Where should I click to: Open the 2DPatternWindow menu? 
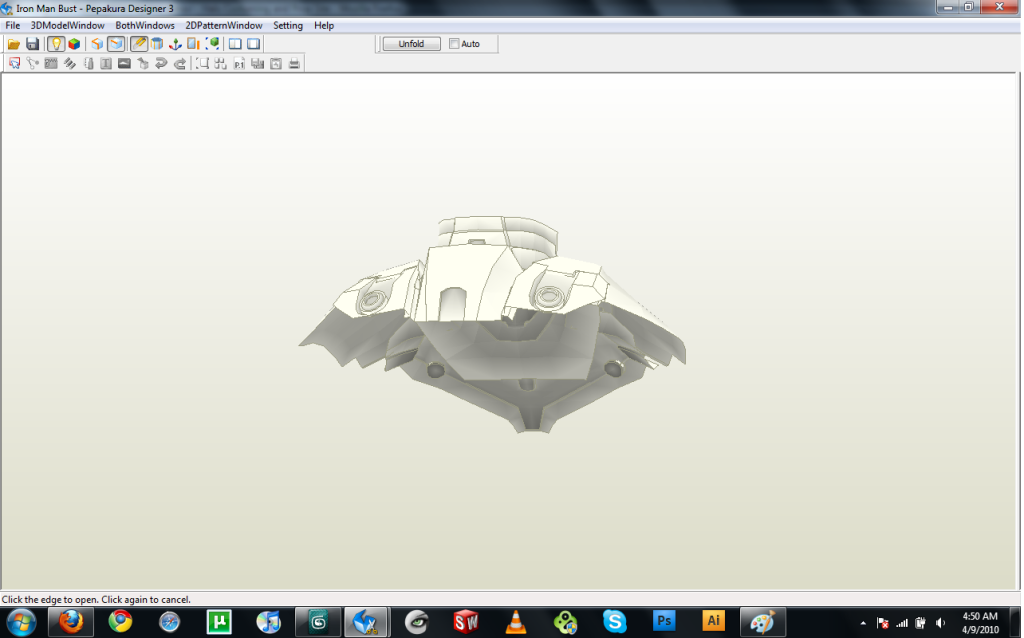(224, 25)
